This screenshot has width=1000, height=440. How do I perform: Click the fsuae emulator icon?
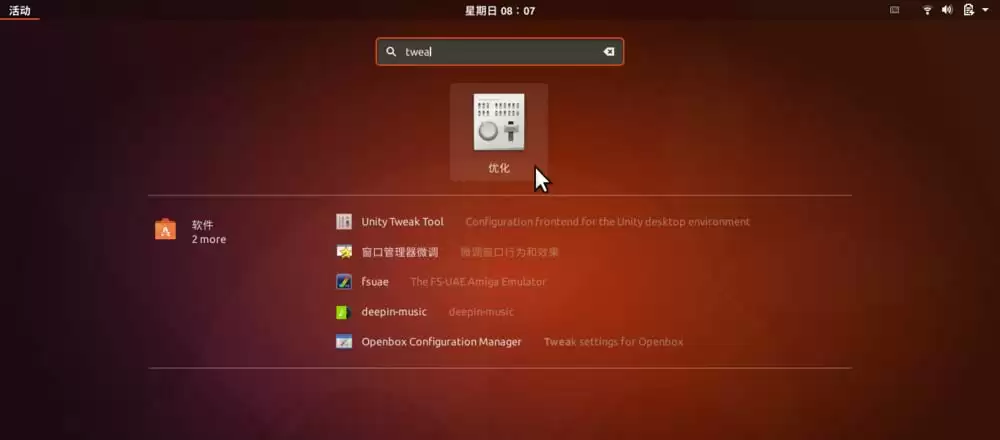(x=344, y=282)
